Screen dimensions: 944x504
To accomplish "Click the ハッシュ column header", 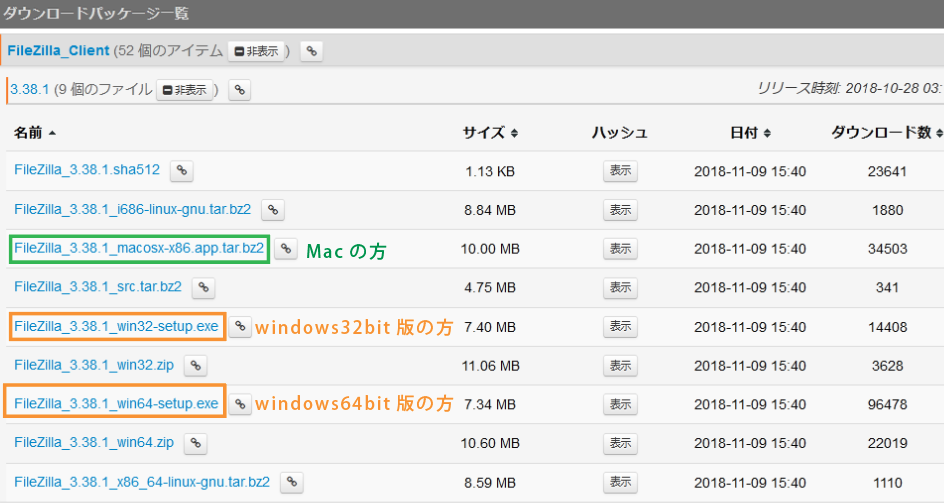I will (620, 132).
